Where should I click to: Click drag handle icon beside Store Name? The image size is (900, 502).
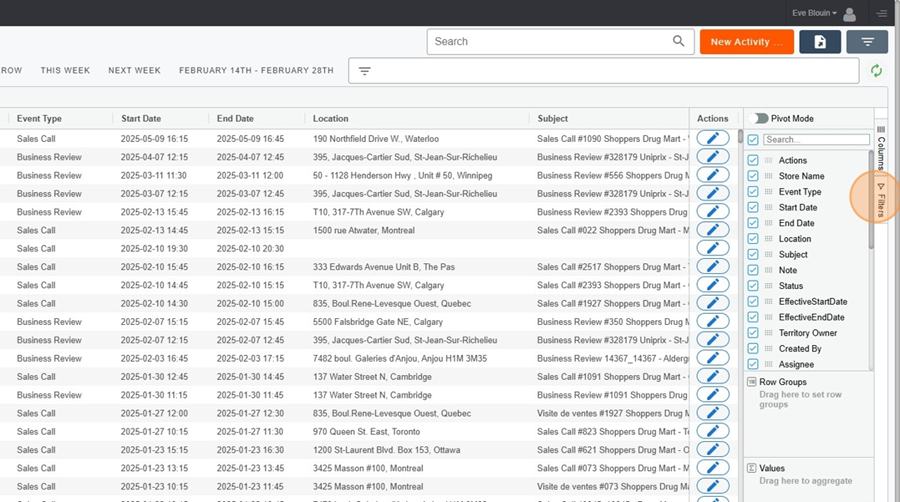coord(769,176)
